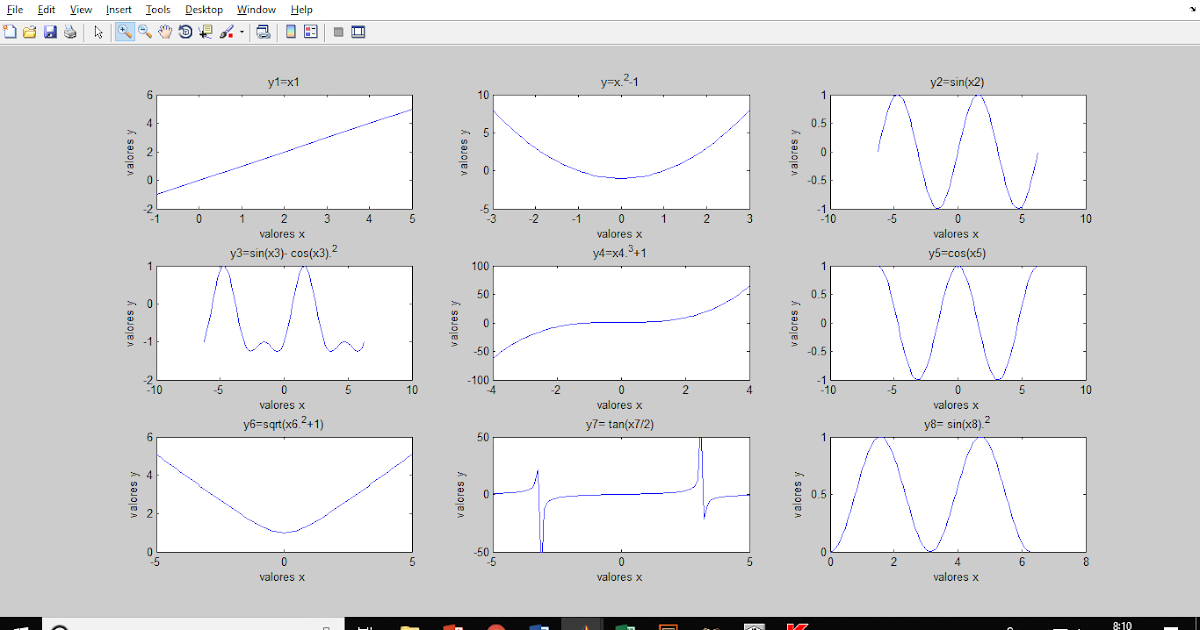The height and width of the screenshot is (630, 1200).
Task: Toggle the Show Plot Tools and Dock Figure button
Action: pos(358,31)
